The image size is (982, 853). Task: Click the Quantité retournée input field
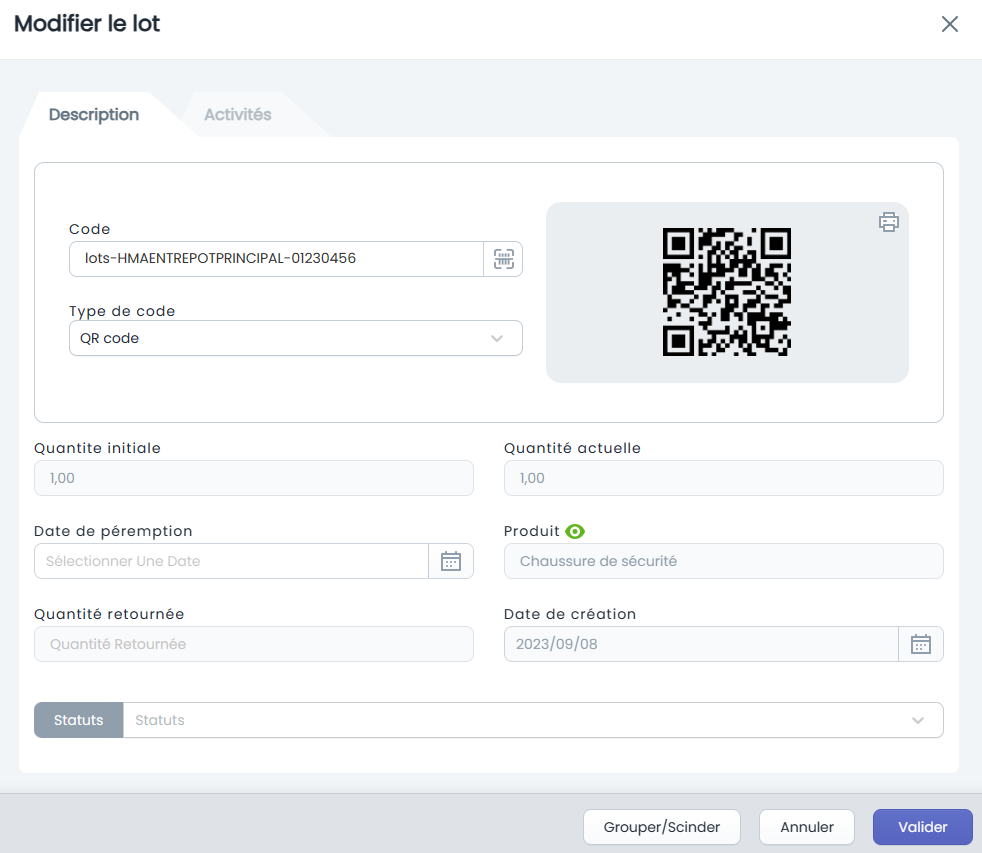(x=254, y=644)
